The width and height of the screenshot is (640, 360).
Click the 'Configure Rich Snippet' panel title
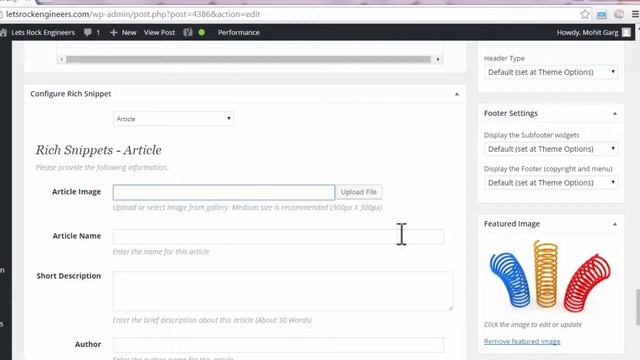(71, 94)
